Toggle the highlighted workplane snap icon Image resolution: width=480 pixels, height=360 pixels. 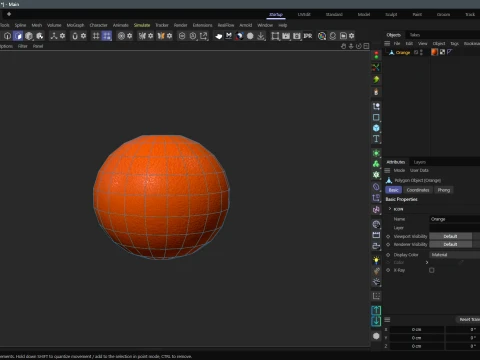click(107, 36)
